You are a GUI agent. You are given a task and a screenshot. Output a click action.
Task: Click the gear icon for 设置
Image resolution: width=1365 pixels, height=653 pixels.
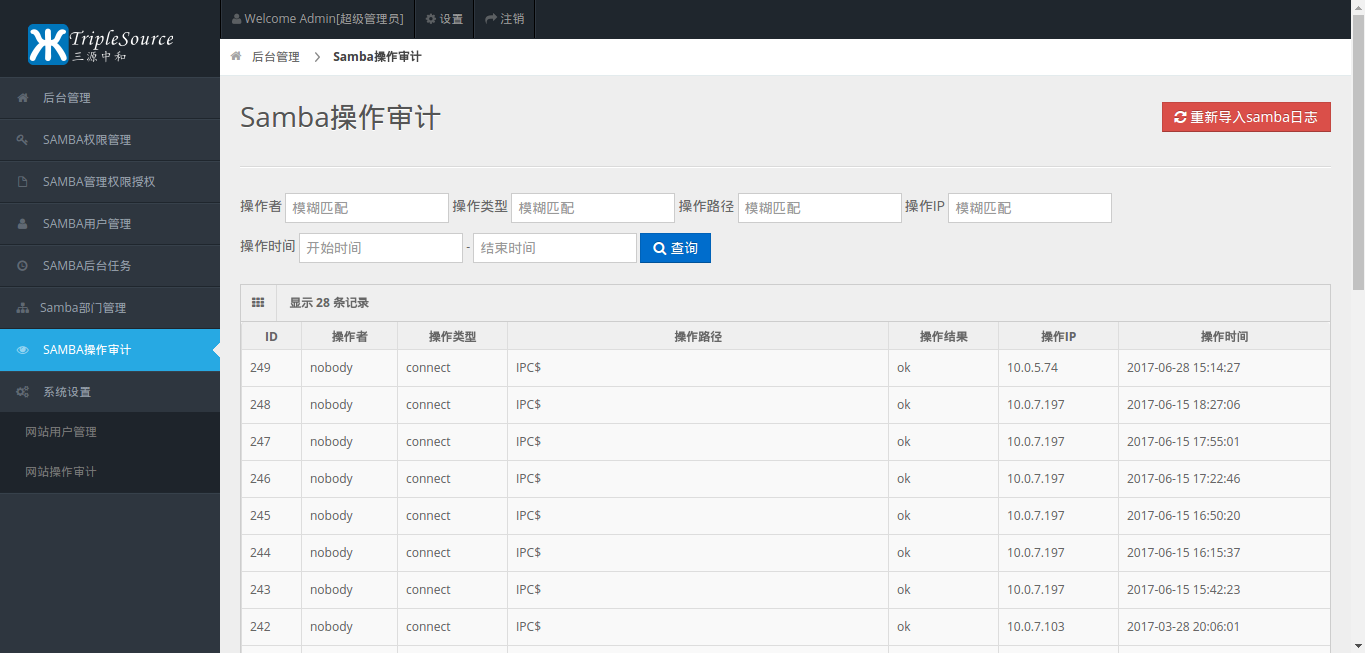click(430, 19)
